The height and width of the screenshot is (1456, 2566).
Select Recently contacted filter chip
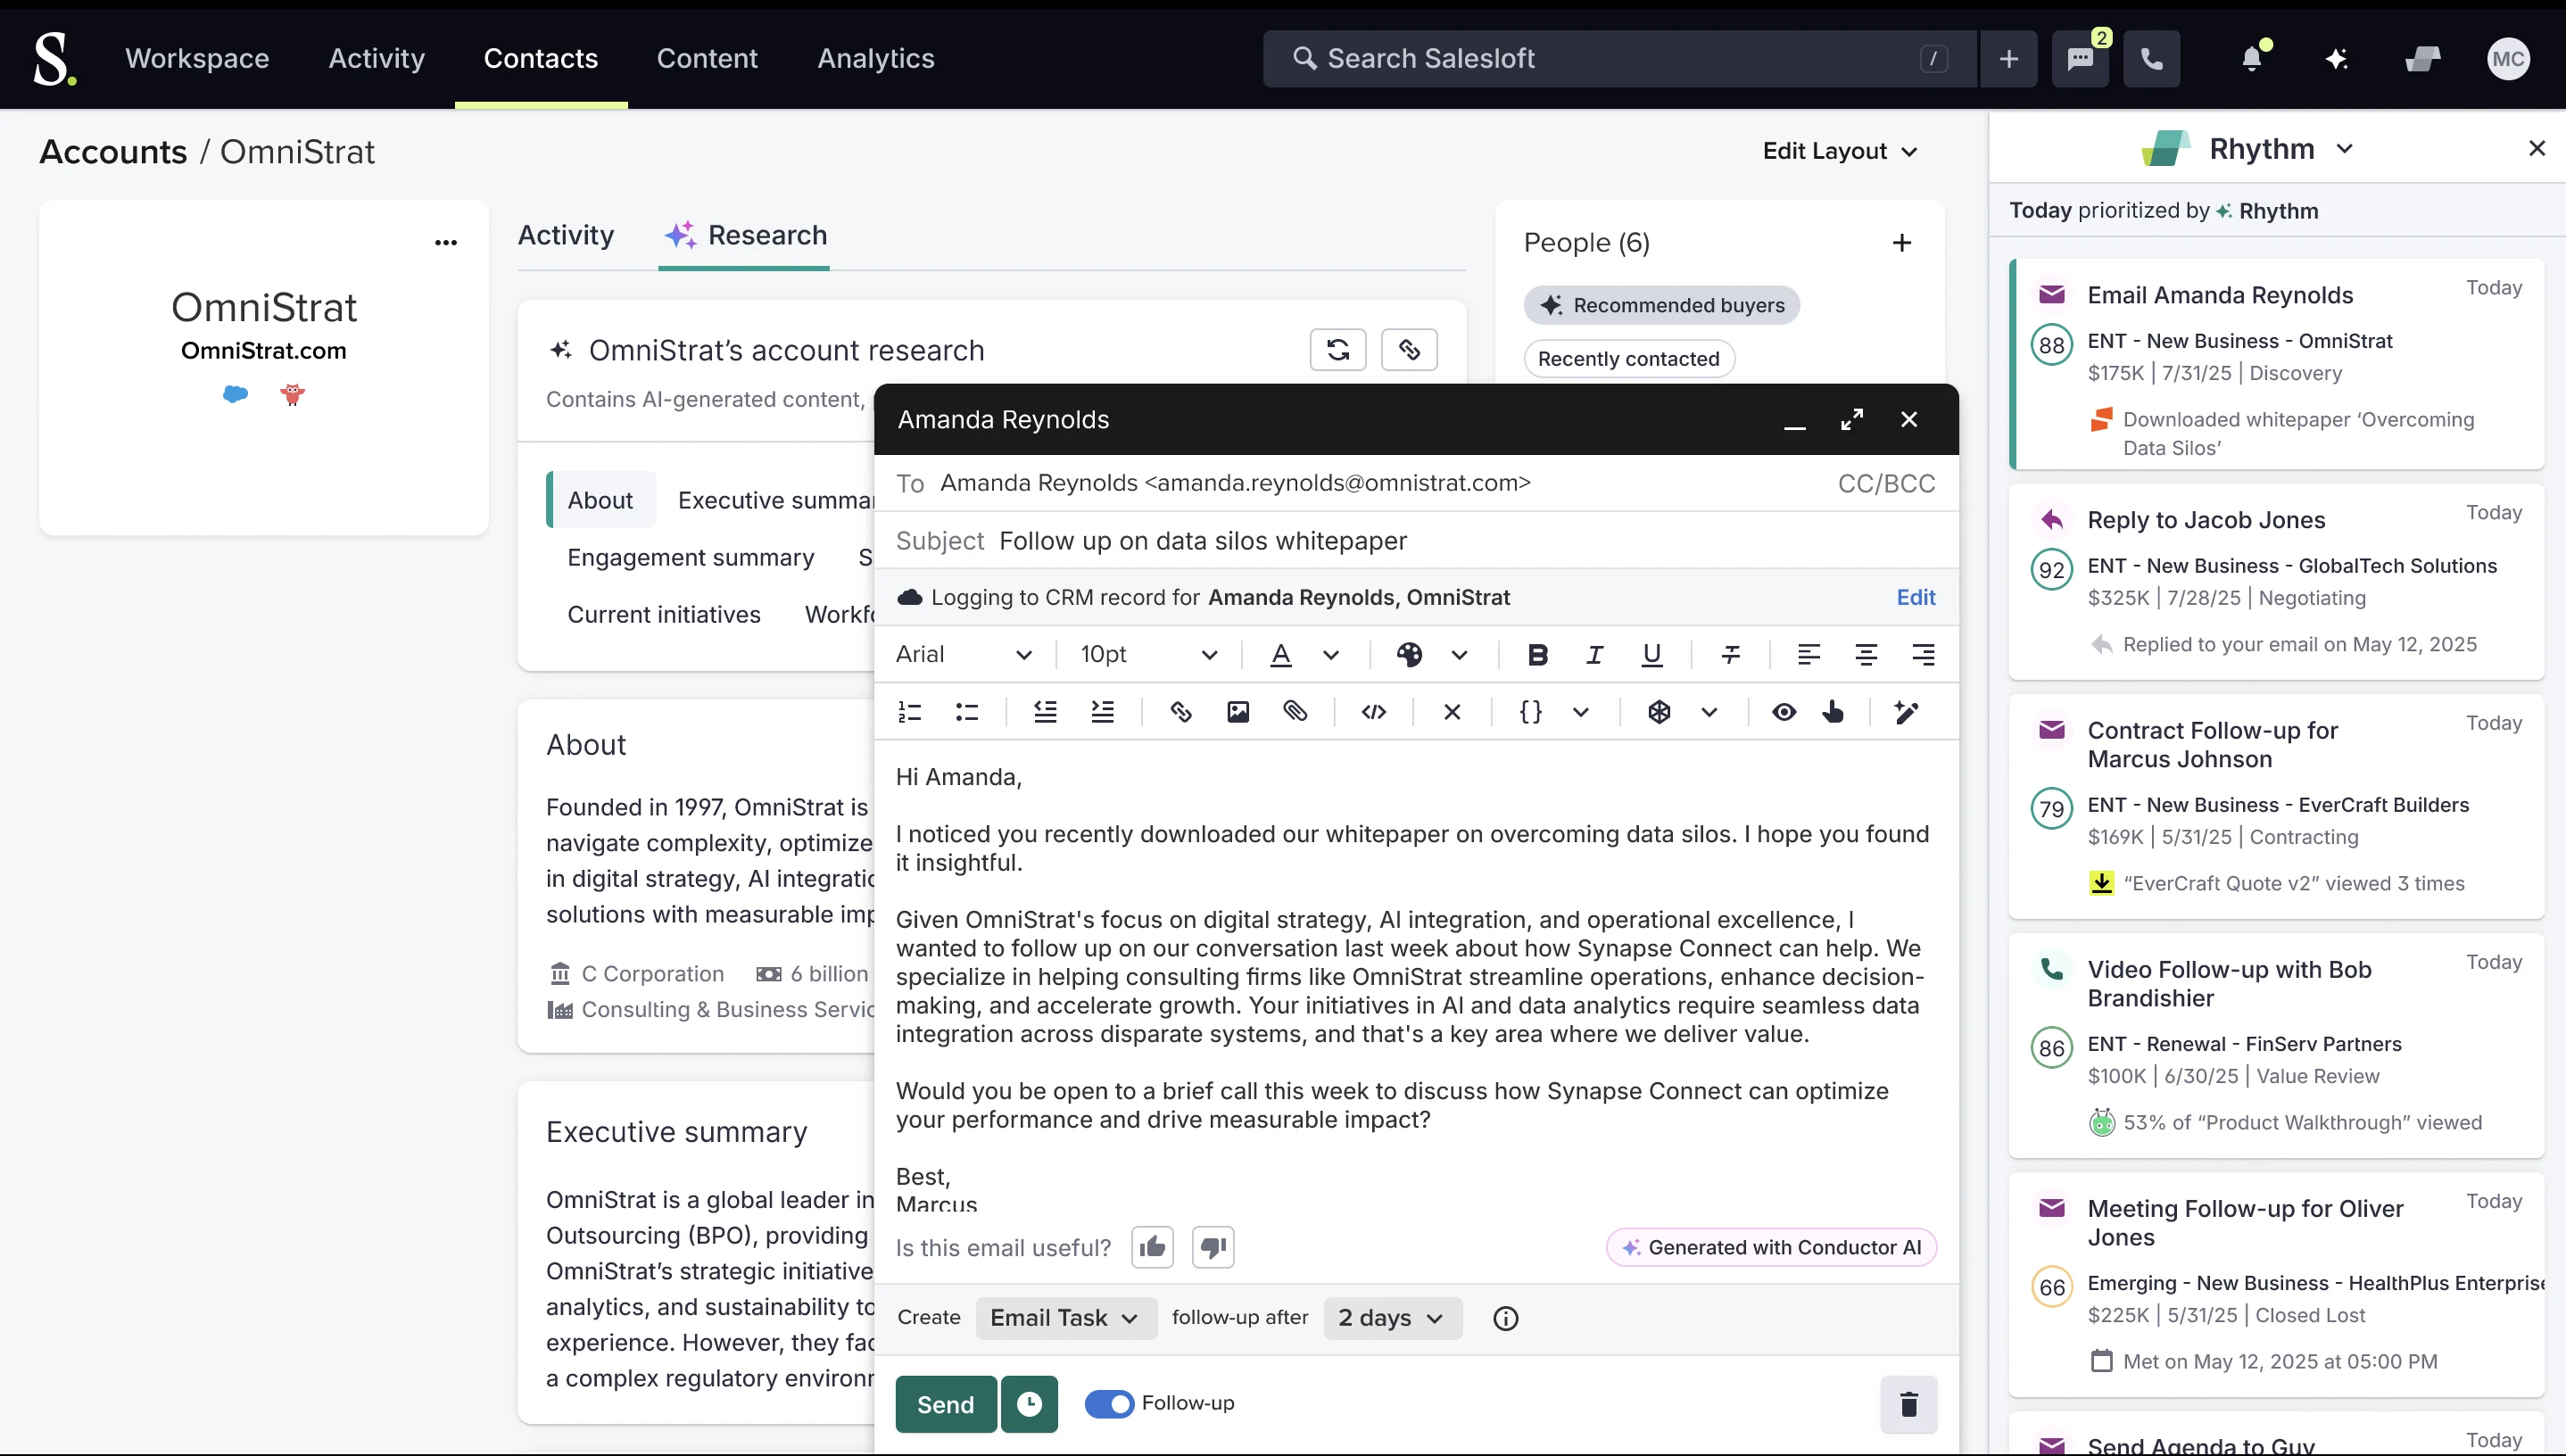point(1629,359)
